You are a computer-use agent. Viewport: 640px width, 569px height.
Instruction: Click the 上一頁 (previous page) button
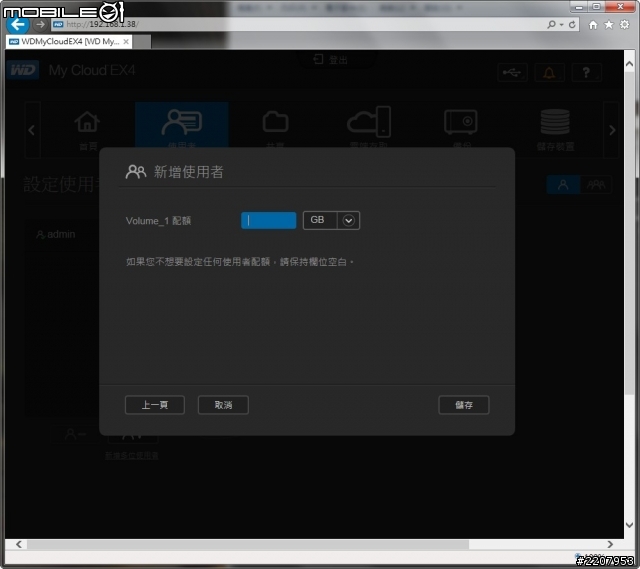click(x=155, y=405)
